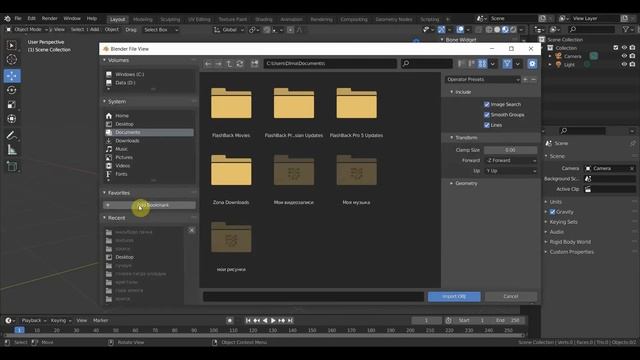Select the Add Cube tool in left toolbar
The image size is (640, 360).
(11, 167)
